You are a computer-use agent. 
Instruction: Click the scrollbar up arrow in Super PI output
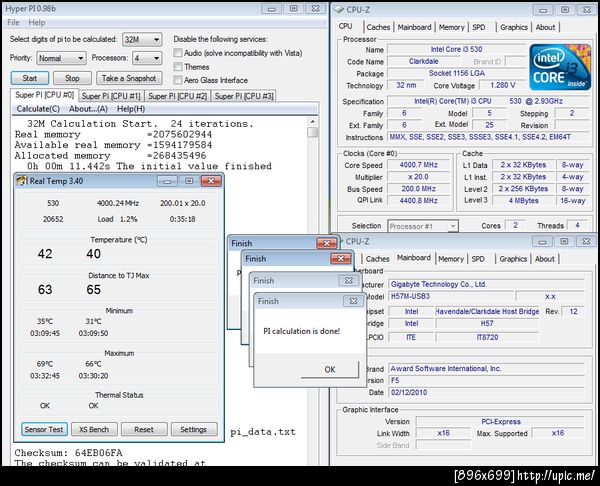point(313,122)
